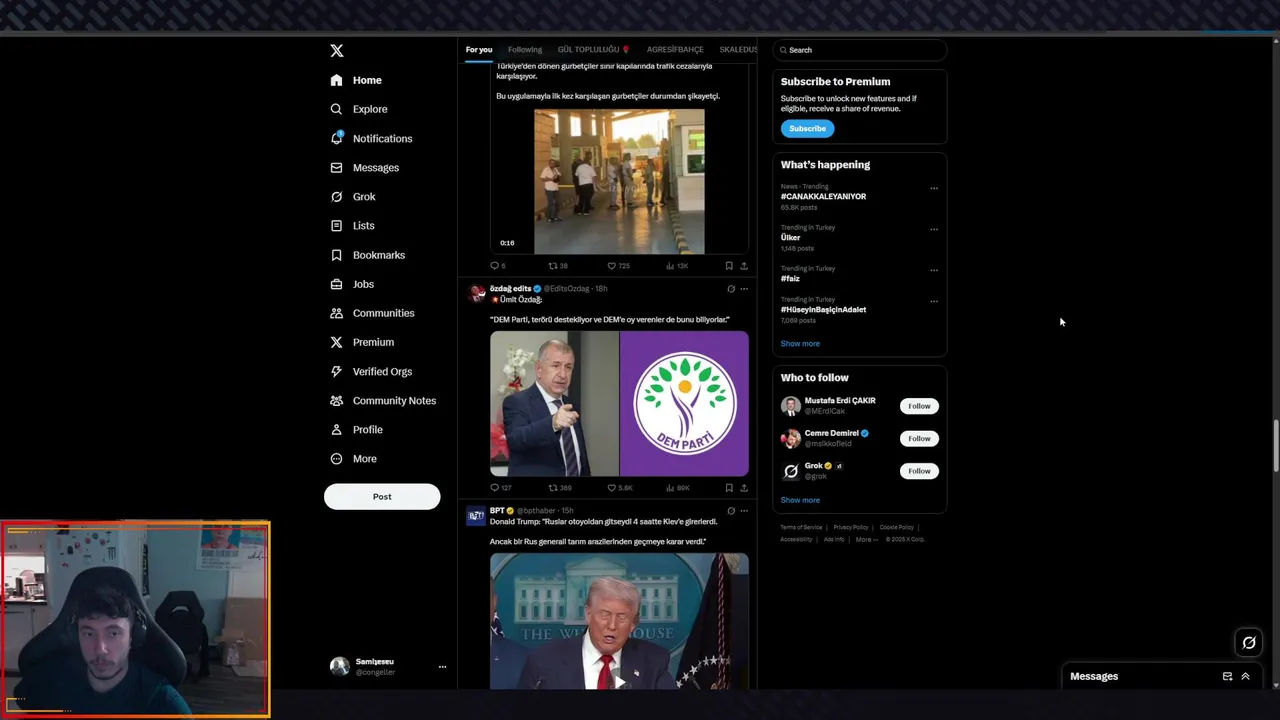The width and height of the screenshot is (1280, 720).
Task: Open Grok explain icon on BPT post
Action: (x=731, y=511)
